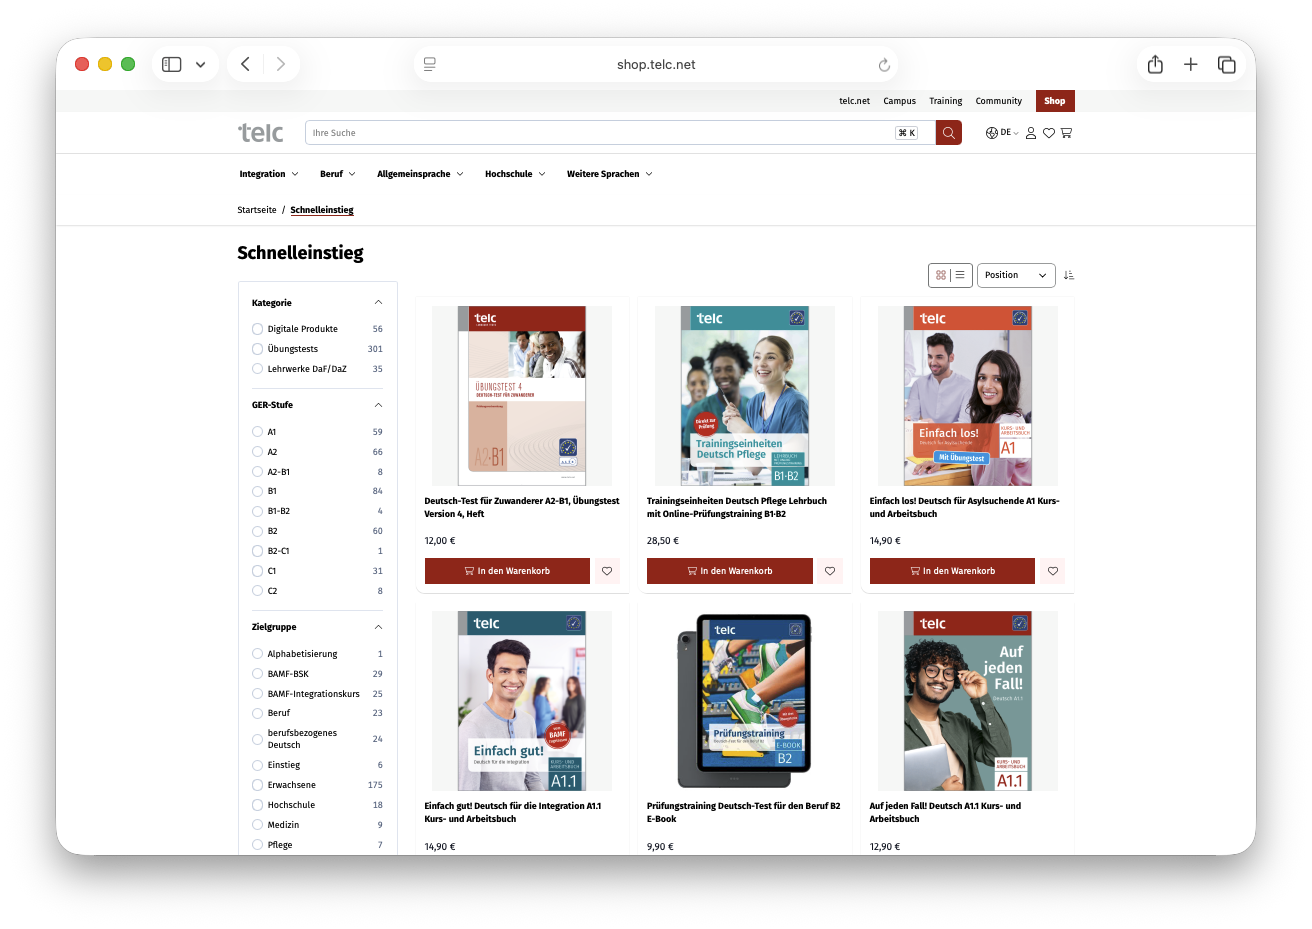Add Einfach los! to wishlist
Screen dimensions: 1312x929
pos(1053,571)
